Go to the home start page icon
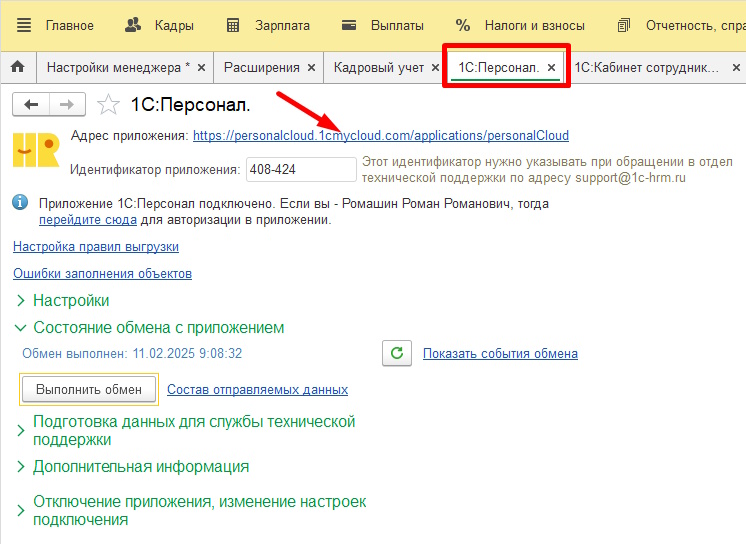This screenshot has width=746, height=544. [x=18, y=67]
